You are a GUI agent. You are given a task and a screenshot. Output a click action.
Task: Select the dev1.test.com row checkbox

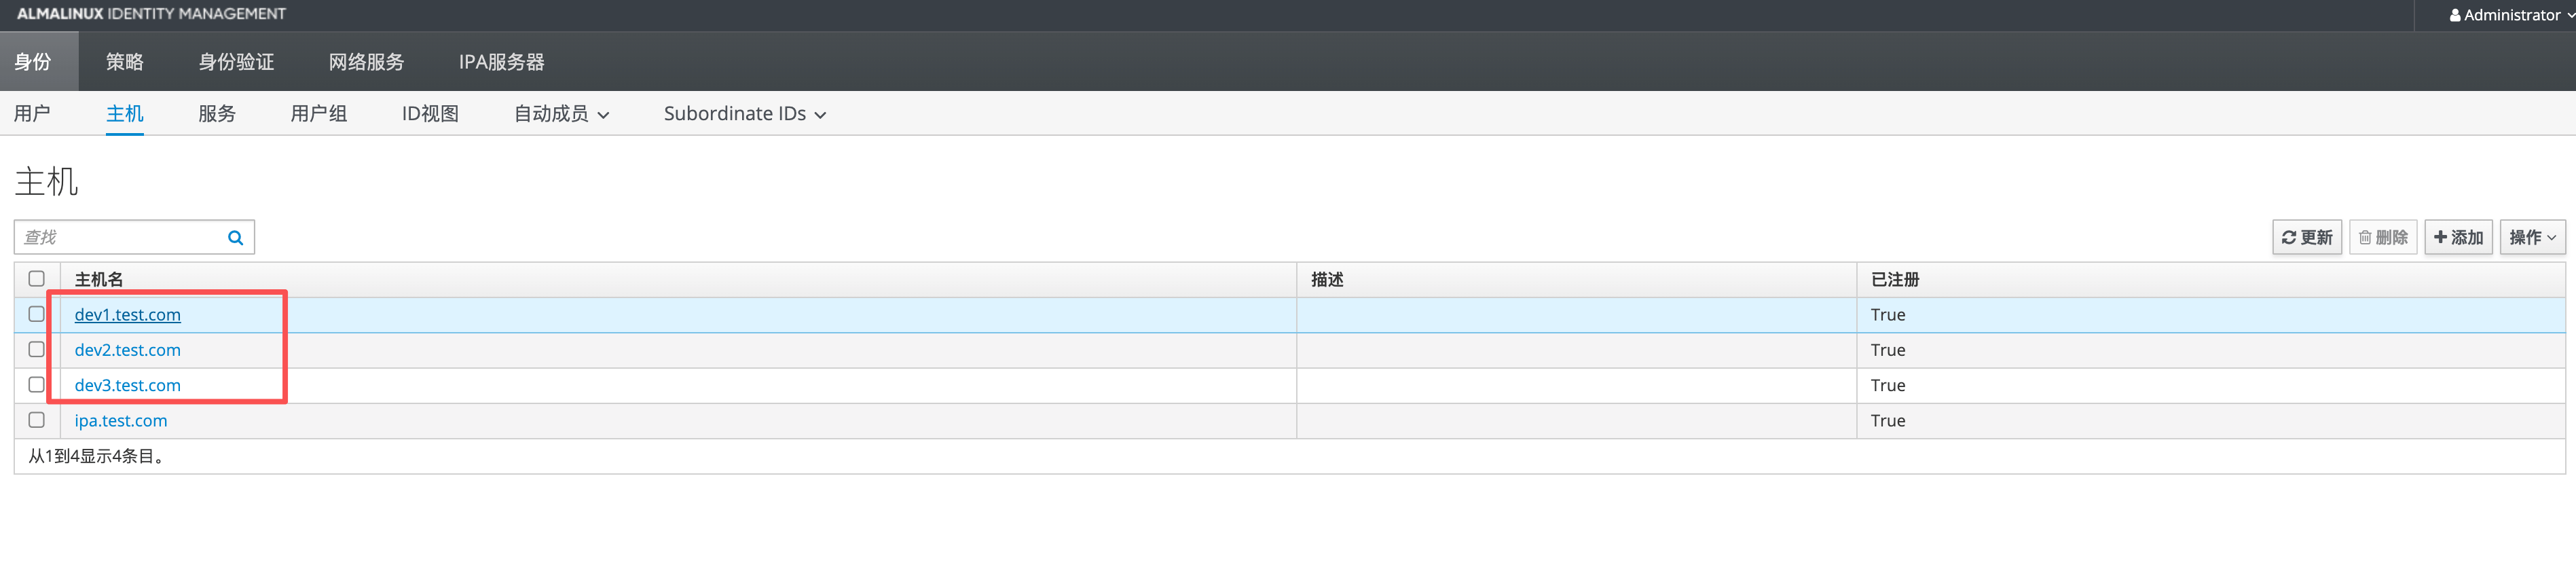pyautogui.click(x=37, y=314)
